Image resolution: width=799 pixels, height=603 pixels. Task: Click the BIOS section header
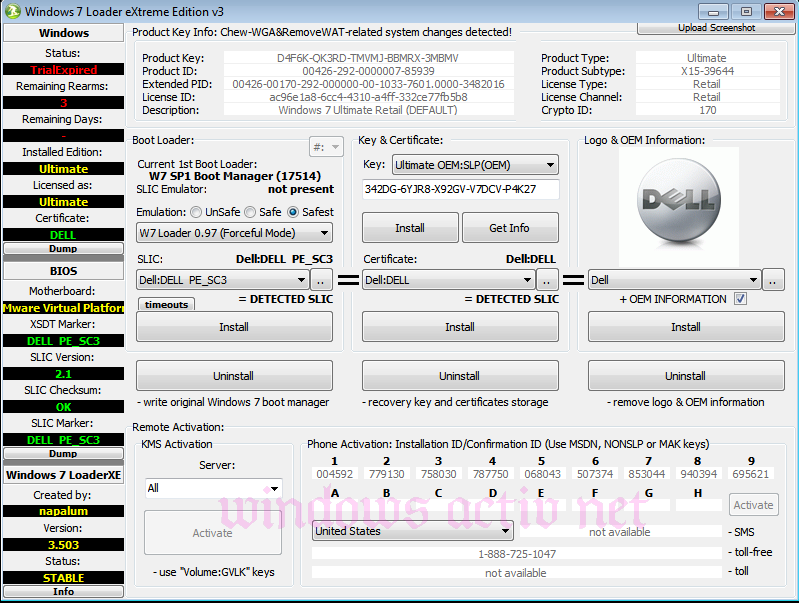pyautogui.click(x=63, y=271)
